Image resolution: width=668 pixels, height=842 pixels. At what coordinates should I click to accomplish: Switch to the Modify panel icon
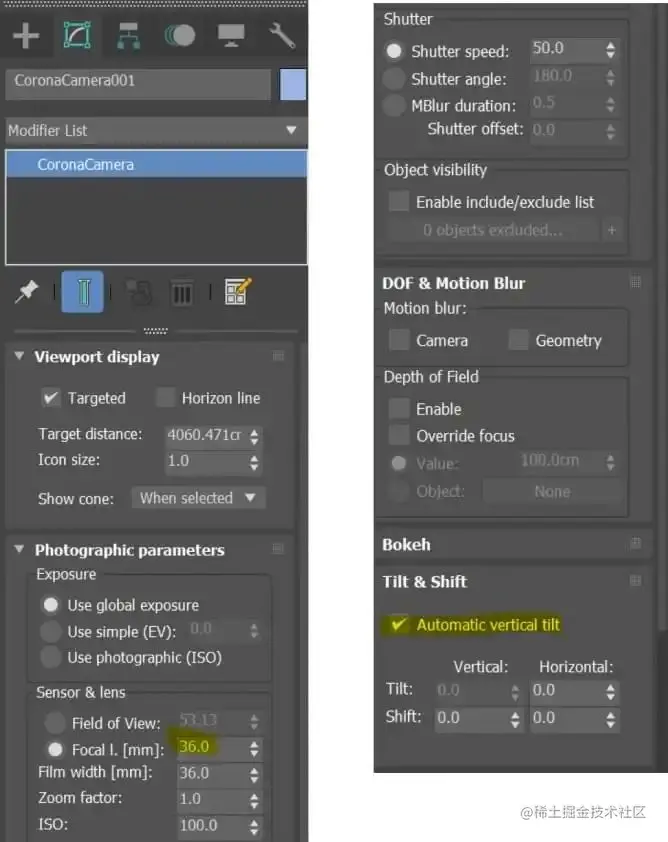tap(77, 35)
